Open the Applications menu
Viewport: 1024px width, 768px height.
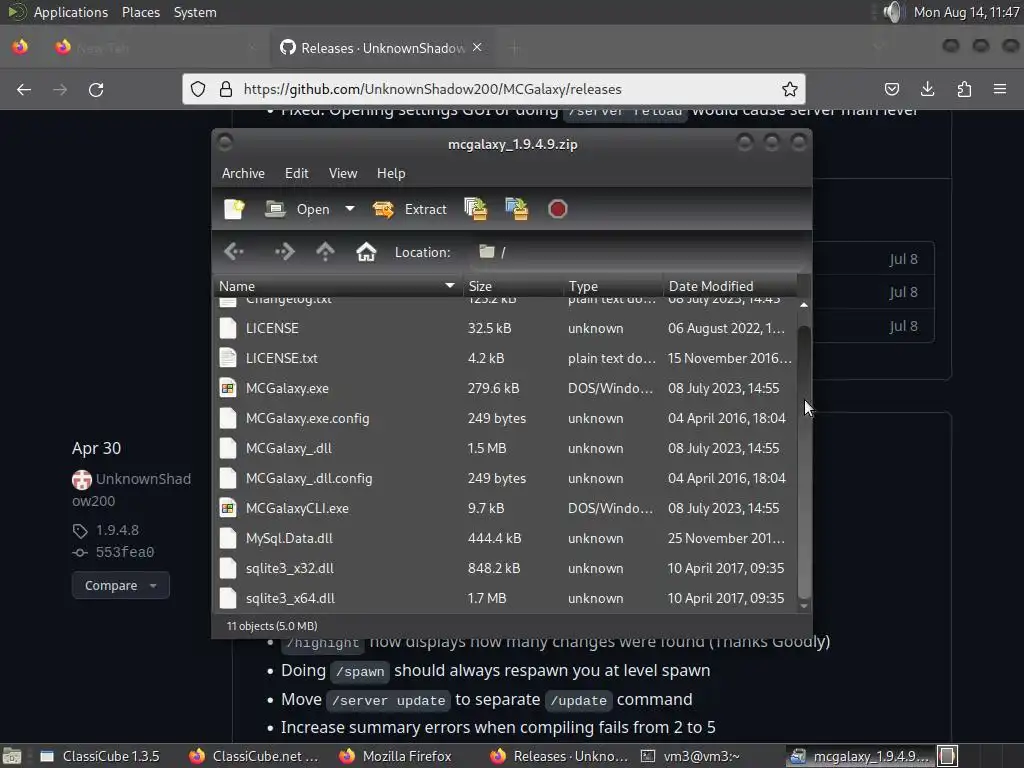click(x=71, y=12)
